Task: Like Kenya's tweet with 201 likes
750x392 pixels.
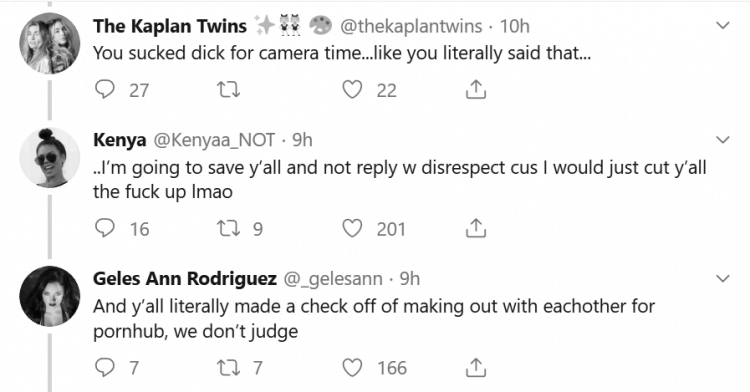Action: tap(353, 229)
